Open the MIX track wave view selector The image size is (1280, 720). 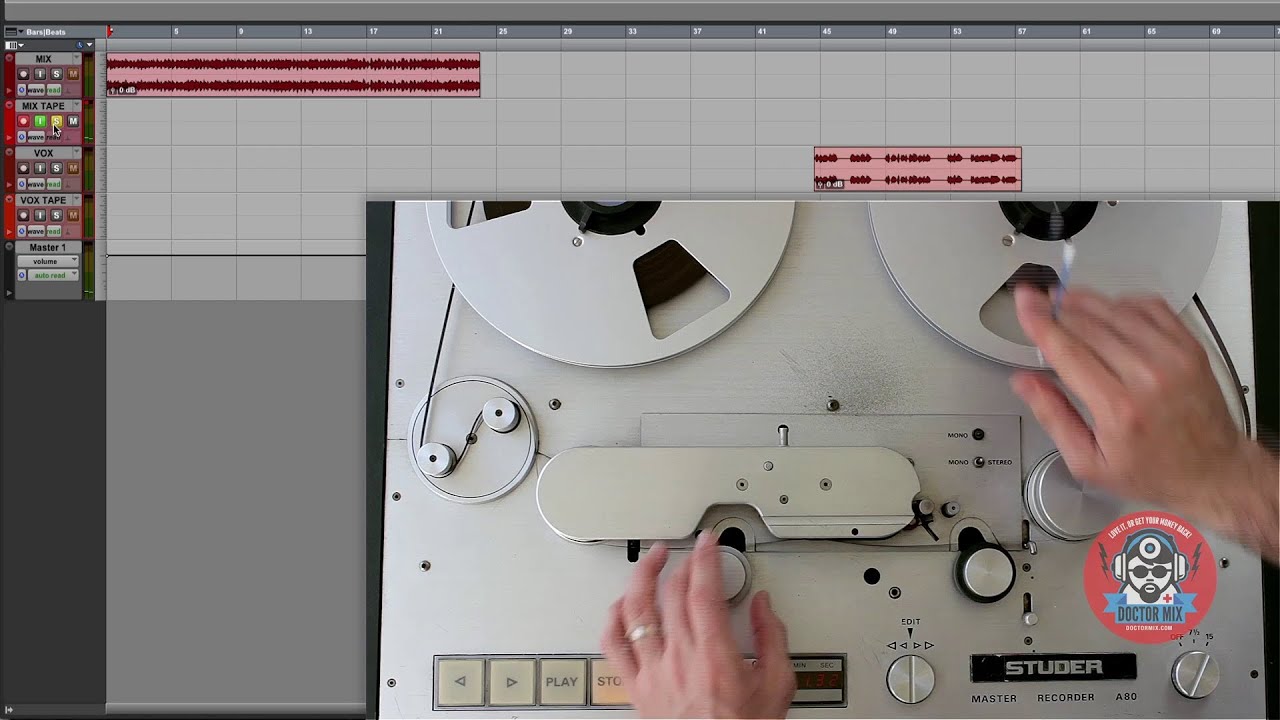click(36, 90)
